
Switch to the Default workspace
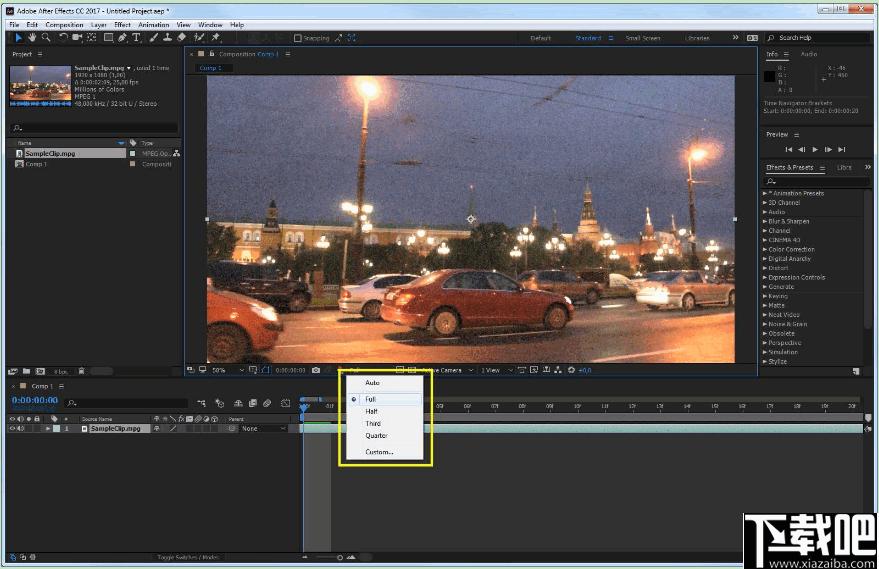click(x=540, y=38)
